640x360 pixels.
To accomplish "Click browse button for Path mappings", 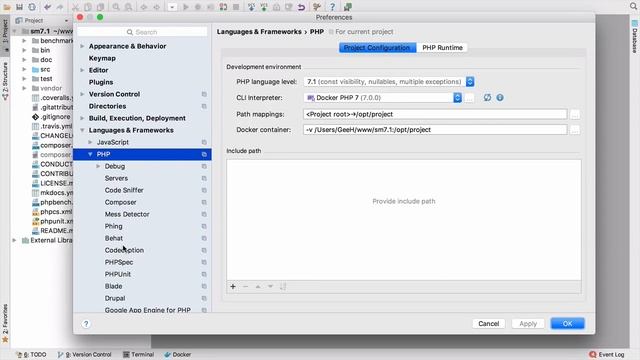I will 575,115.
